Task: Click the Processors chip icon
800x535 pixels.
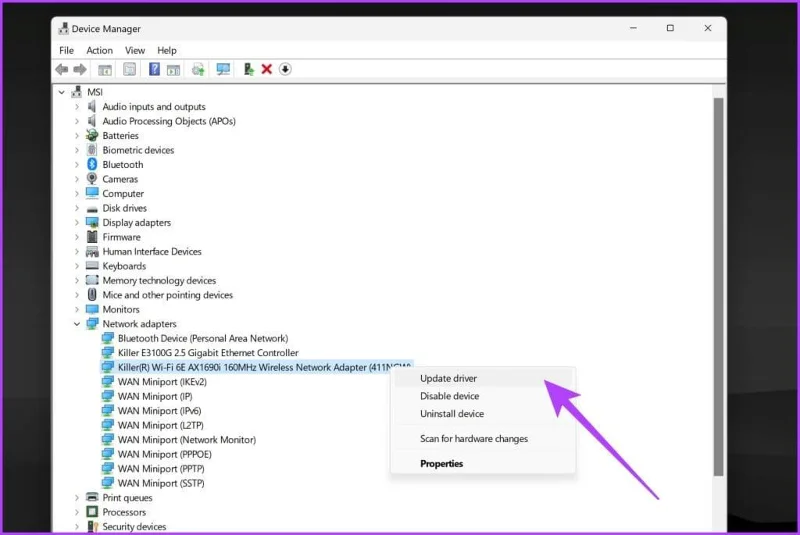Action: 92,512
